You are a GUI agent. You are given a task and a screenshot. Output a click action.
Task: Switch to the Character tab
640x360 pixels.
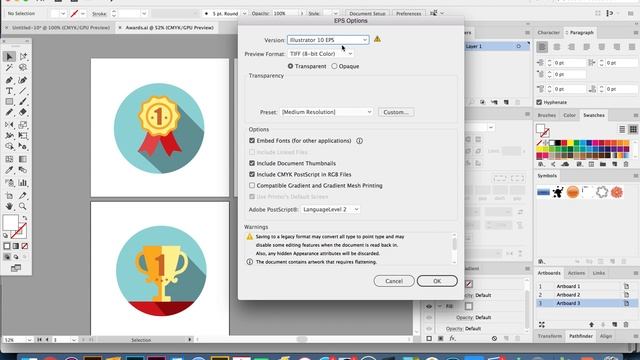point(548,33)
